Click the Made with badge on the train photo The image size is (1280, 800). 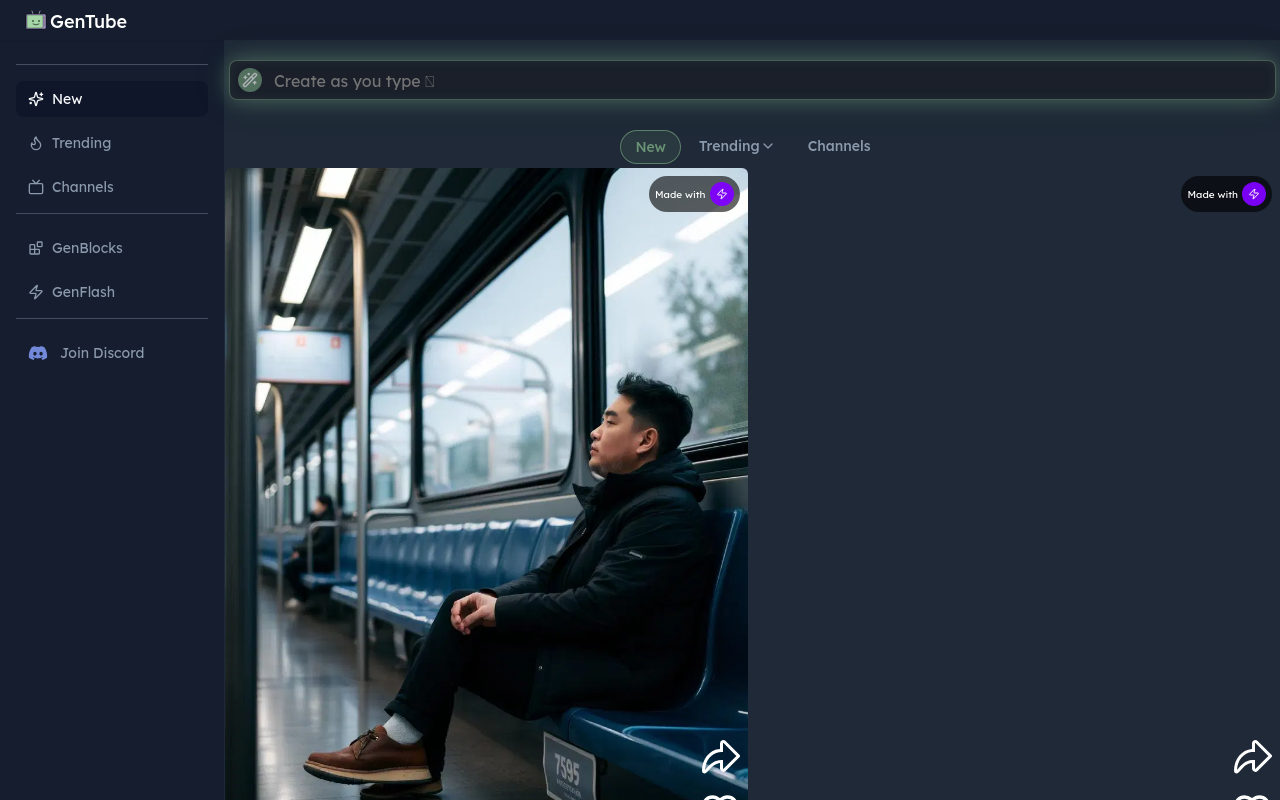click(x=694, y=194)
